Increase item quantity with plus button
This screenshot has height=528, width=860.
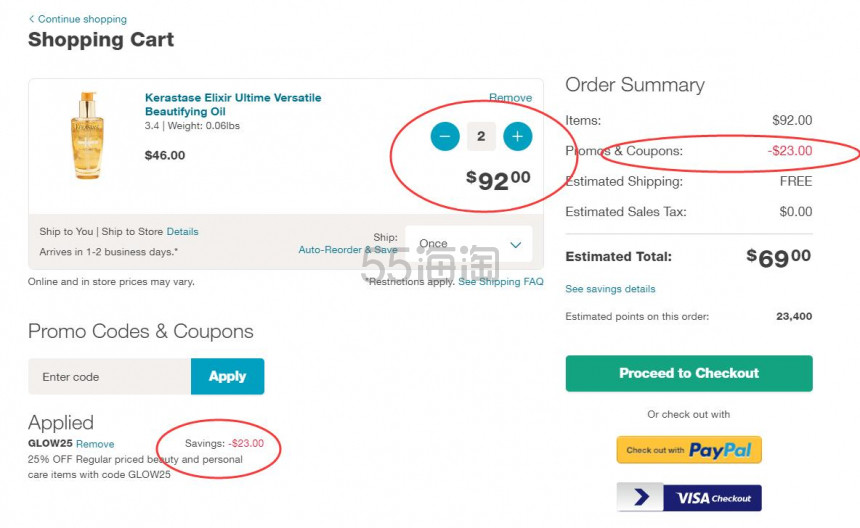517,136
